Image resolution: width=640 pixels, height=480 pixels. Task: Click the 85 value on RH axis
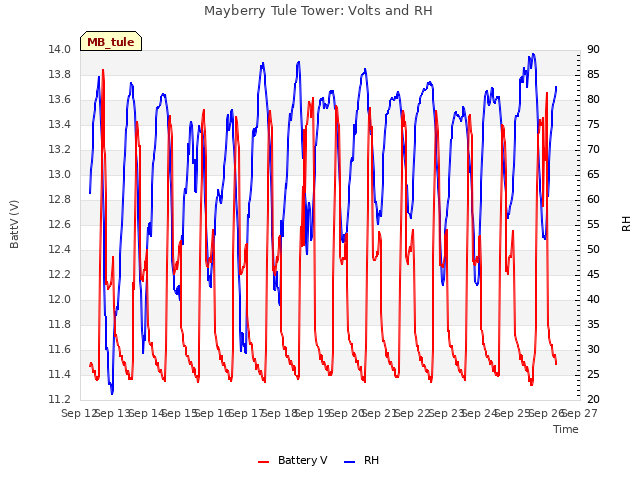(x=593, y=75)
